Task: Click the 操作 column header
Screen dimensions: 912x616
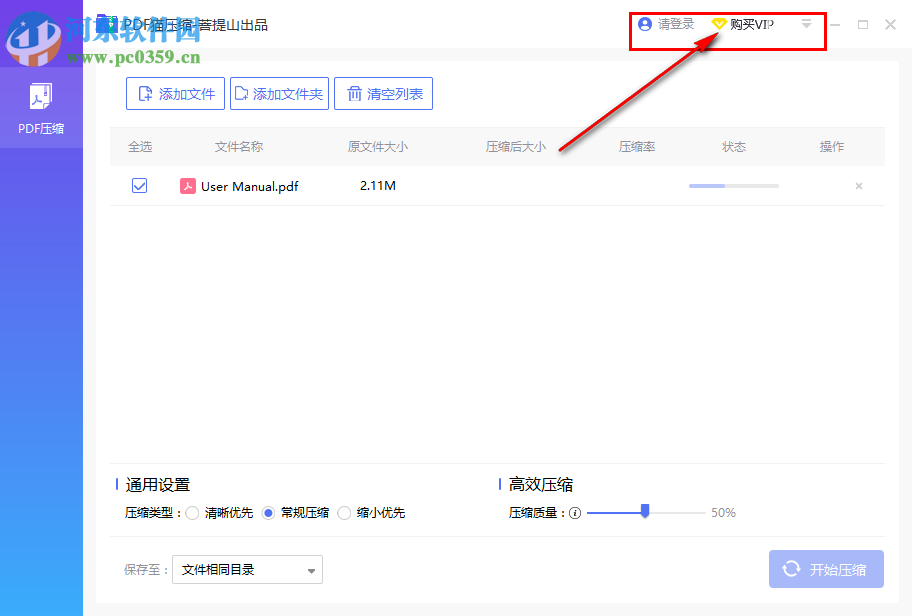Action: [832, 147]
